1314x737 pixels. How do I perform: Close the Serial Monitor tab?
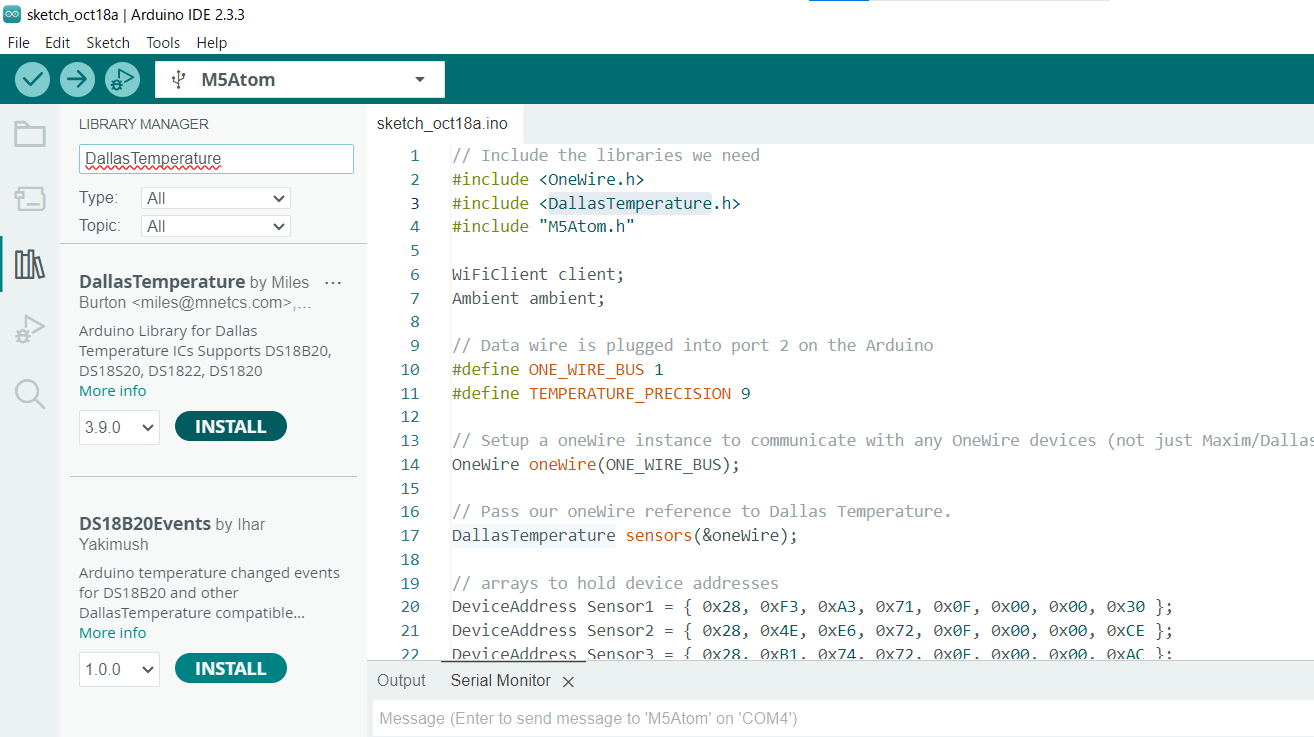pyautogui.click(x=568, y=681)
